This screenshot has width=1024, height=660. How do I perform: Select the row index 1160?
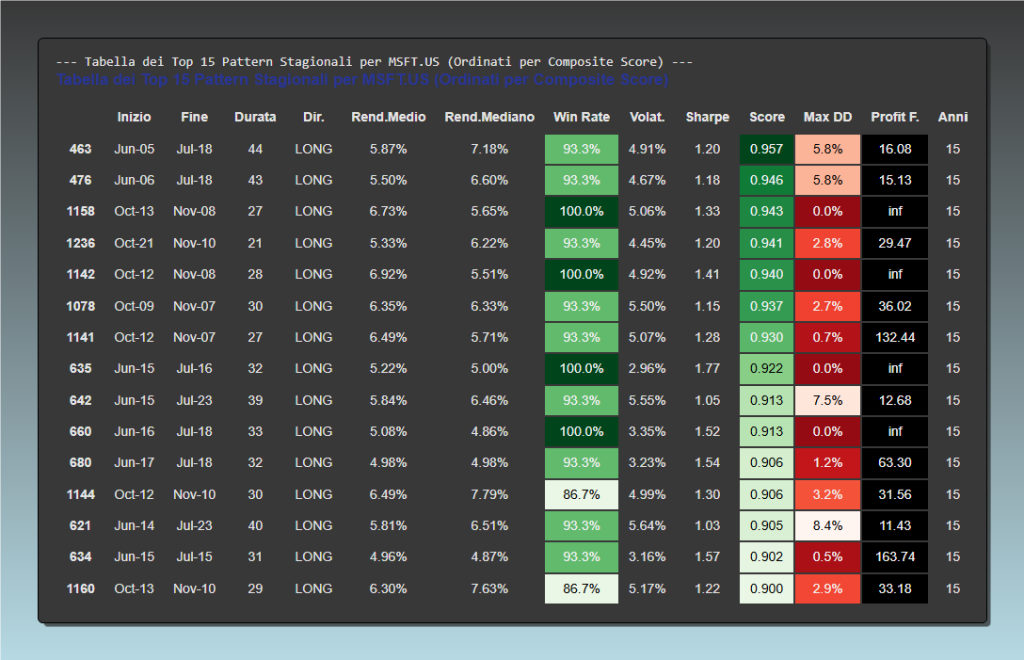(x=80, y=588)
